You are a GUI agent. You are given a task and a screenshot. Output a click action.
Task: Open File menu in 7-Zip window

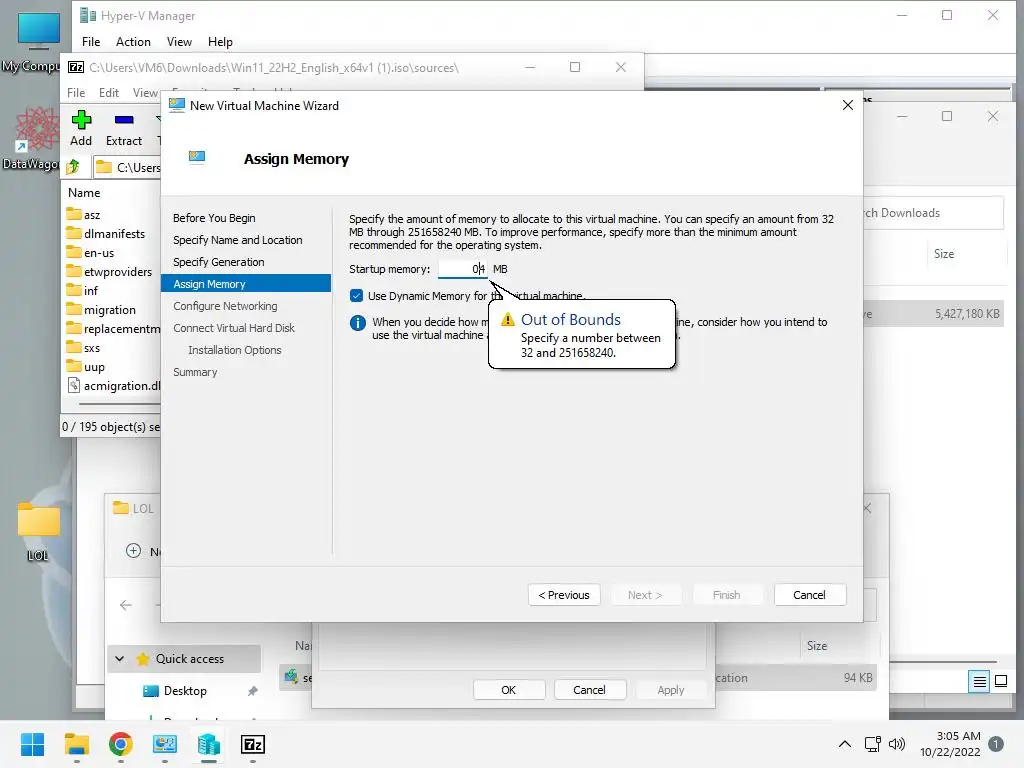(x=76, y=93)
